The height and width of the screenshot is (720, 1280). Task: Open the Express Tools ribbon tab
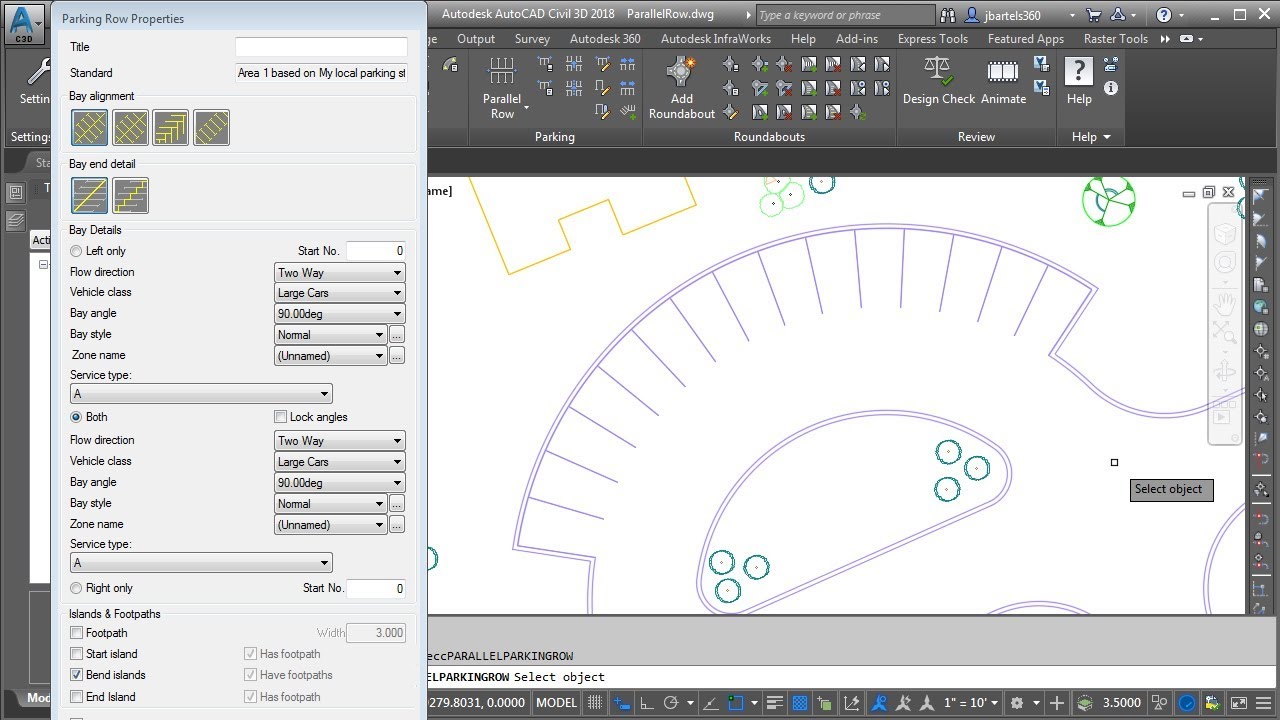pyautogui.click(x=933, y=39)
